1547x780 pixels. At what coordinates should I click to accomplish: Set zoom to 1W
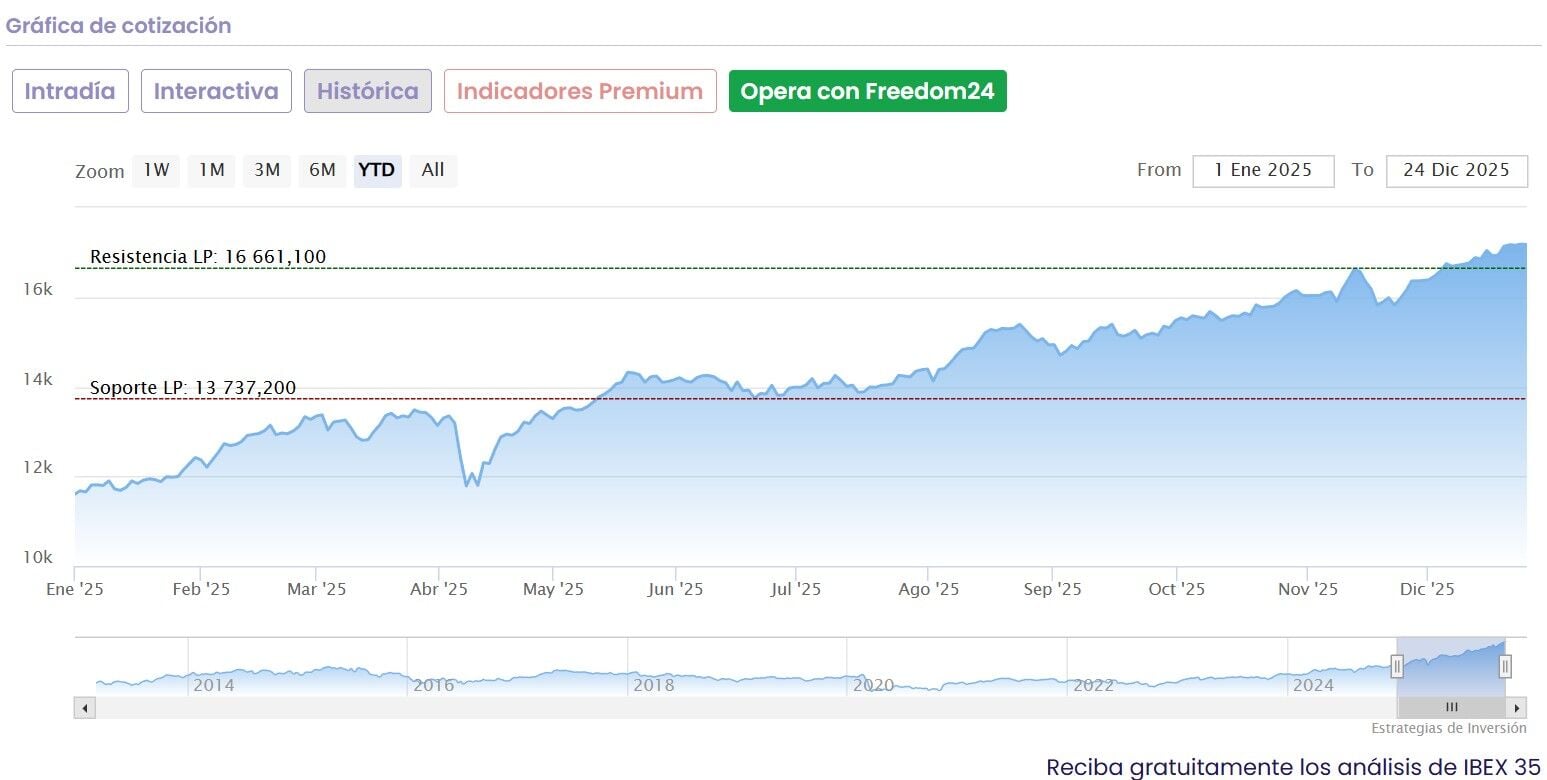coord(156,170)
